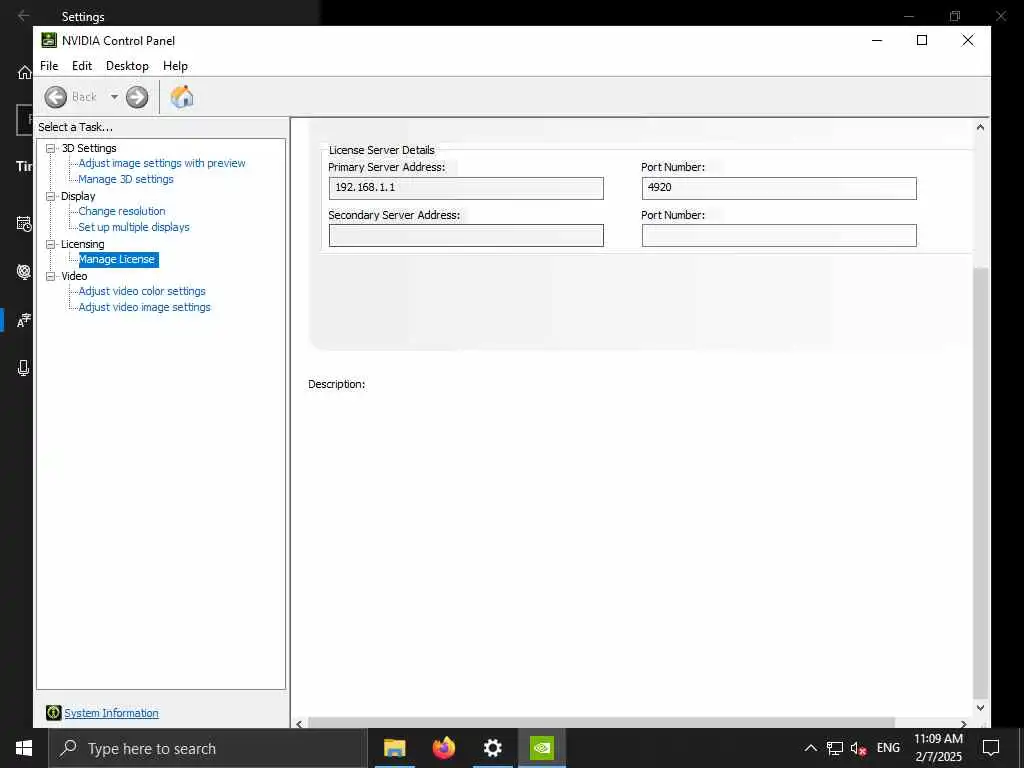Open the Edit menu

click(x=82, y=66)
